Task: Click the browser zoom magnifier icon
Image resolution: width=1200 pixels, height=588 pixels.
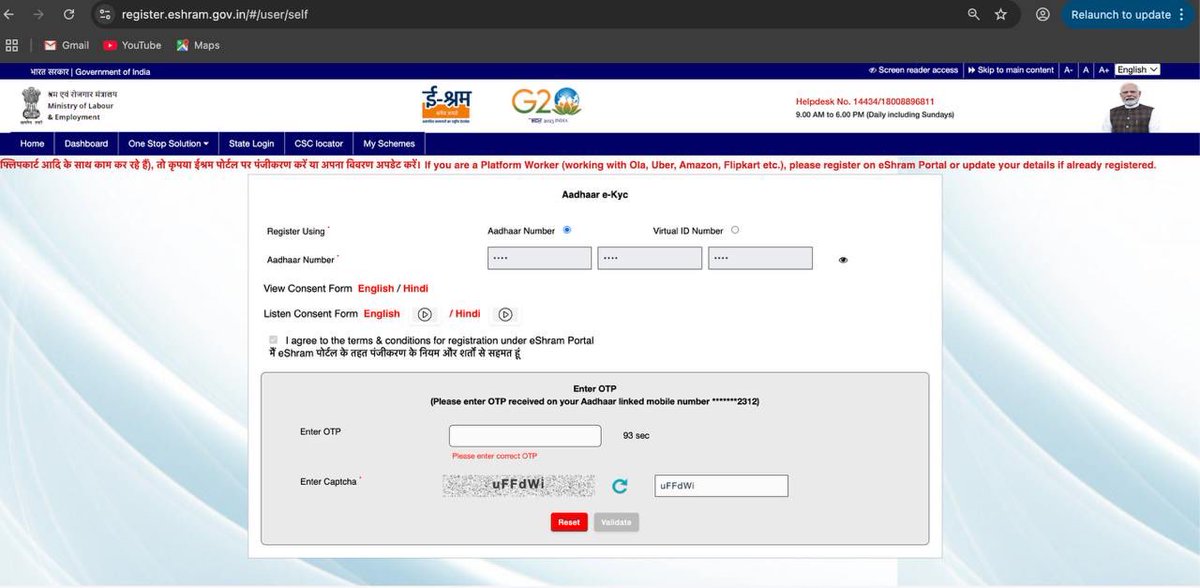Action: pos(974,15)
